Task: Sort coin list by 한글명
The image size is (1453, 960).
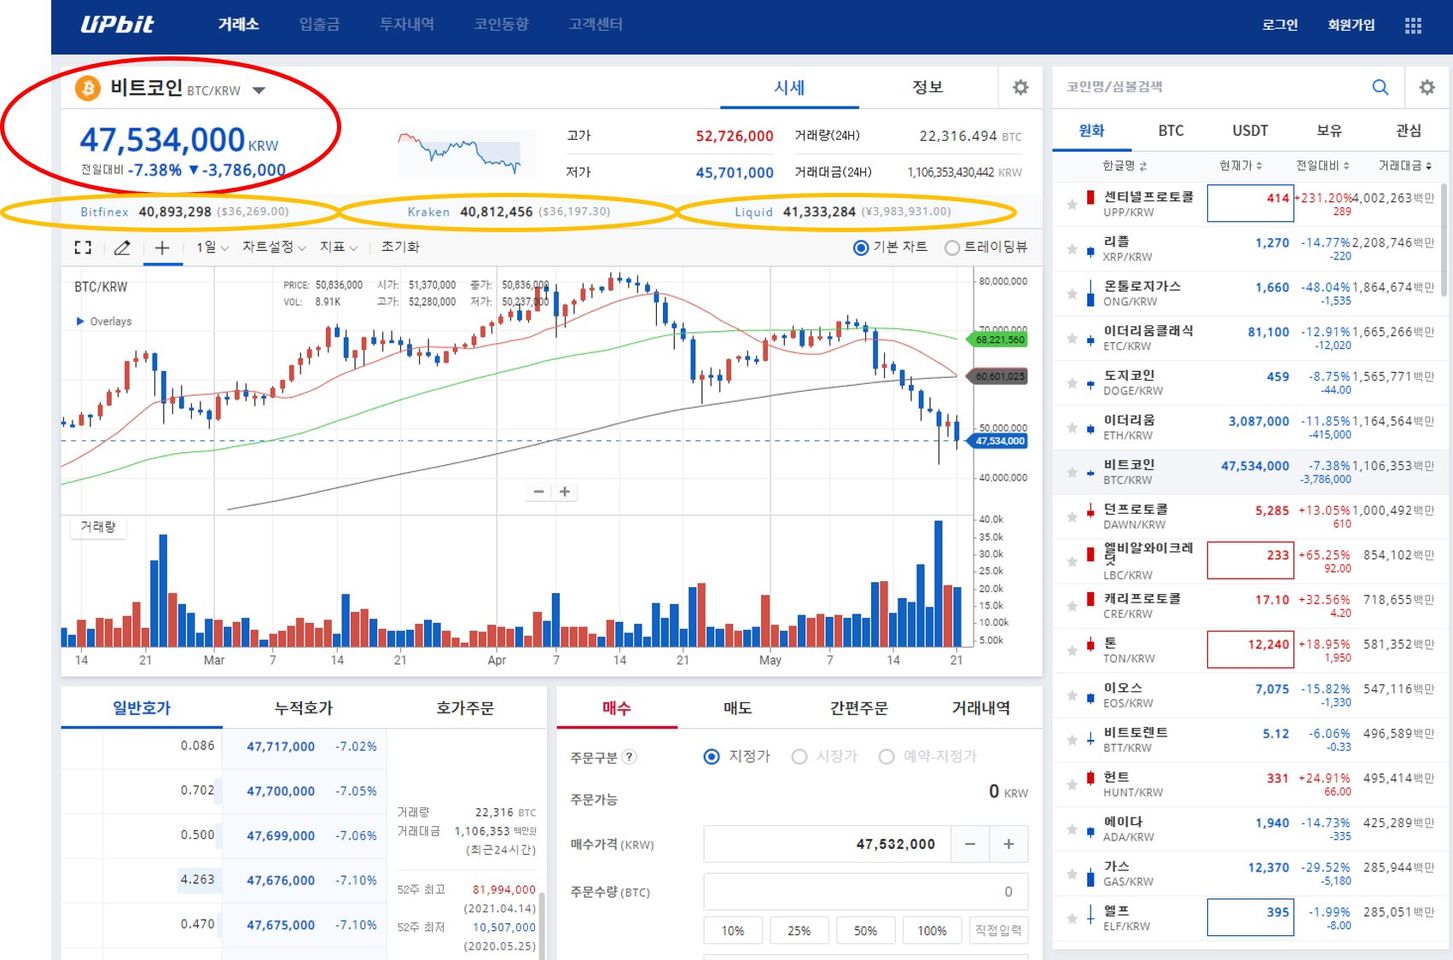Action: 1124,165
